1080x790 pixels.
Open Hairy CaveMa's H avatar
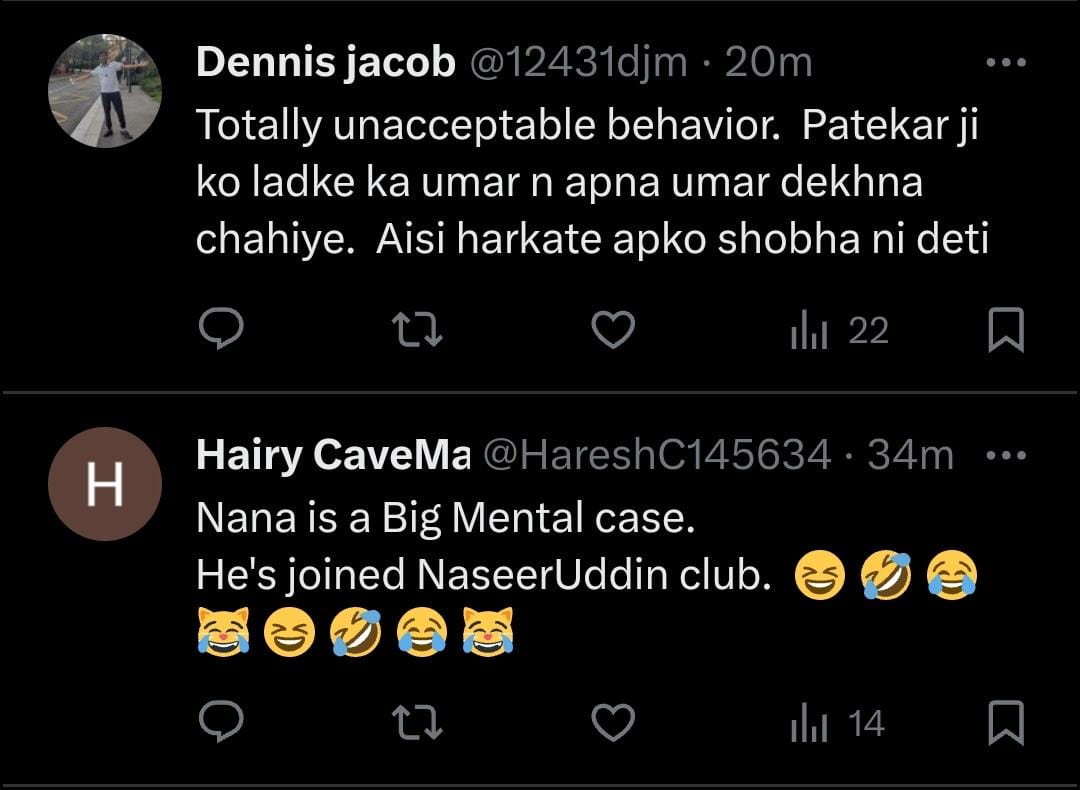(104, 484)
